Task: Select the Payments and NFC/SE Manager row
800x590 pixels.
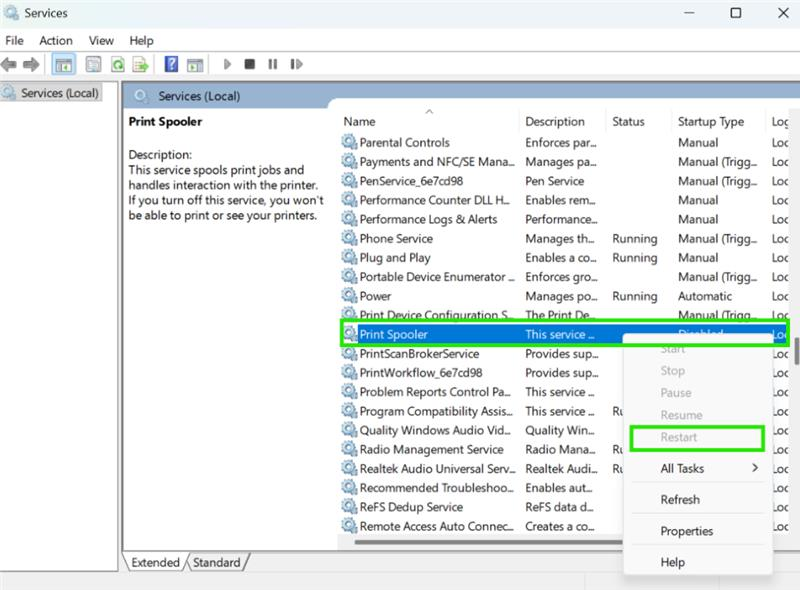Action: (x=564, y=161)
